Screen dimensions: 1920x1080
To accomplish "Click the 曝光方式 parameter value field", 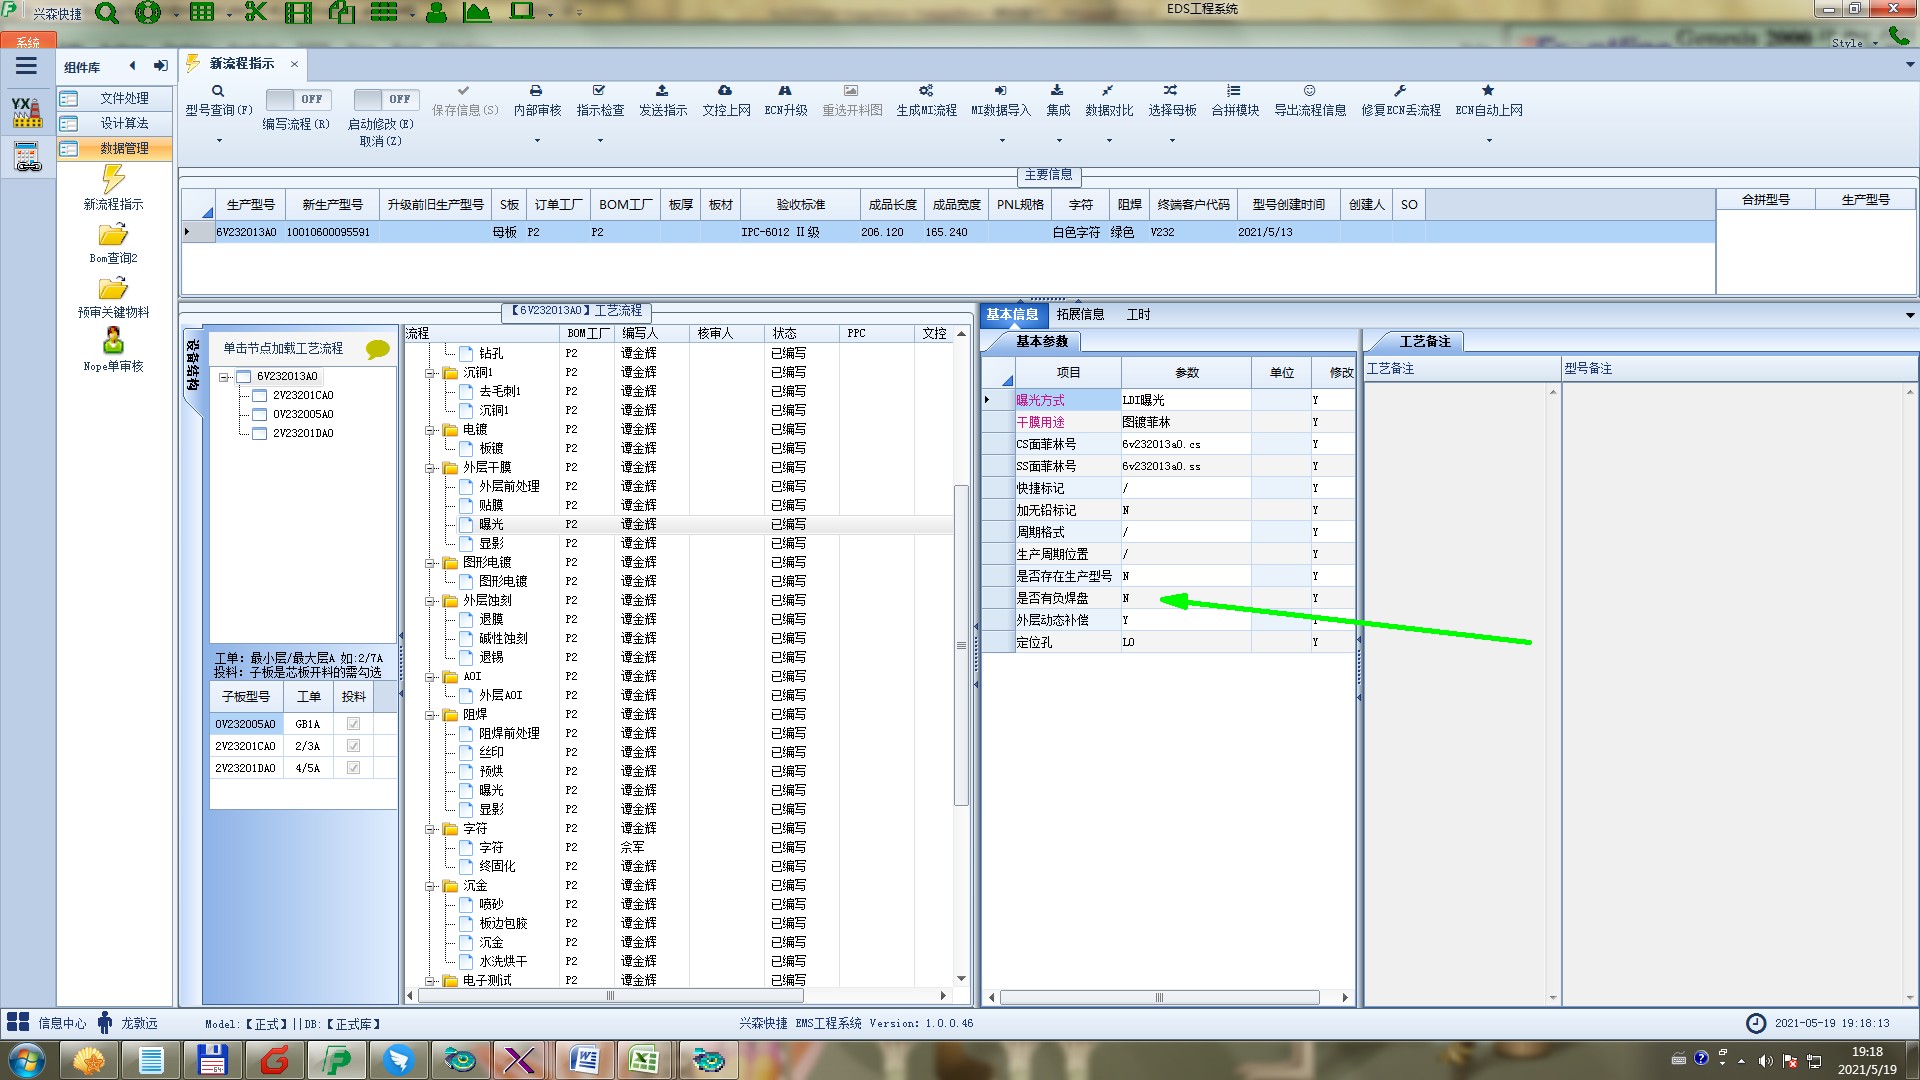I will [1185, 400].
